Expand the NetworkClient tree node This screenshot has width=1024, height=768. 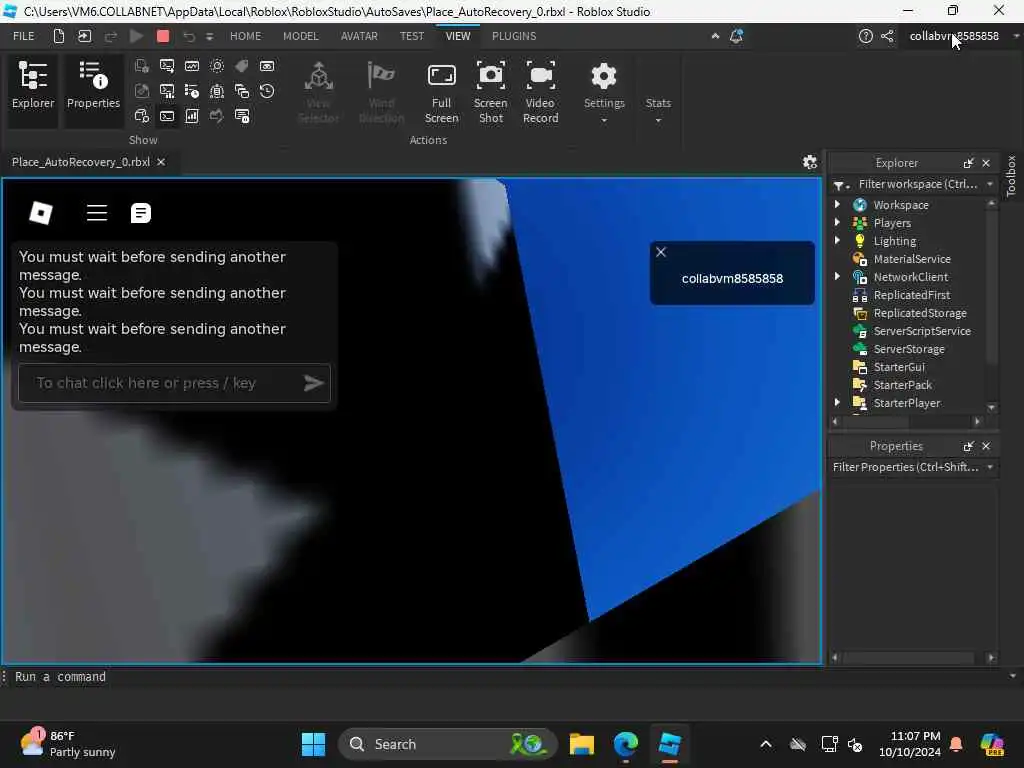coord(838,277)
